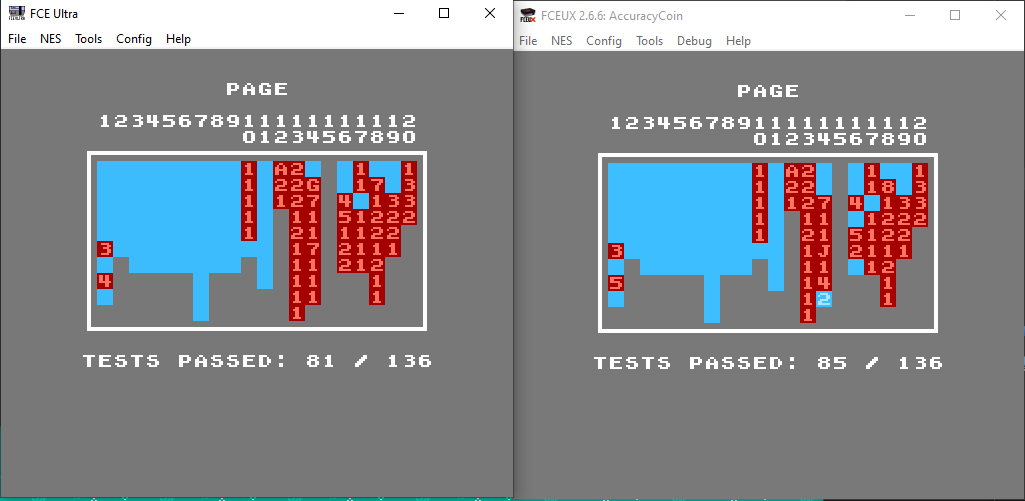Click the FCEUX 2.6.6 title bar icon
Viewport: 1025px width, 501px height.
click(528, 15)
